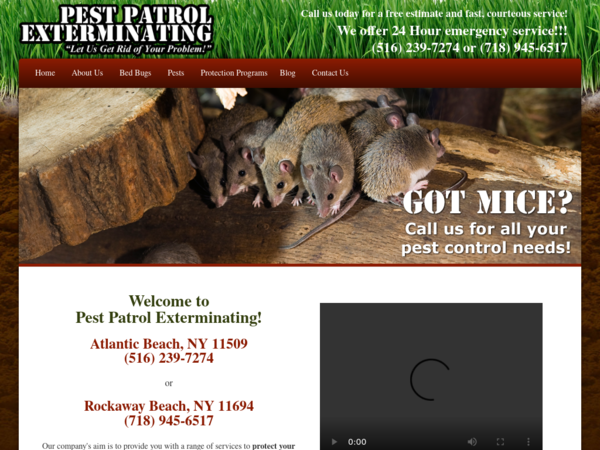Open the Contact Us page

pyautogui.click(x=330, y=73)
